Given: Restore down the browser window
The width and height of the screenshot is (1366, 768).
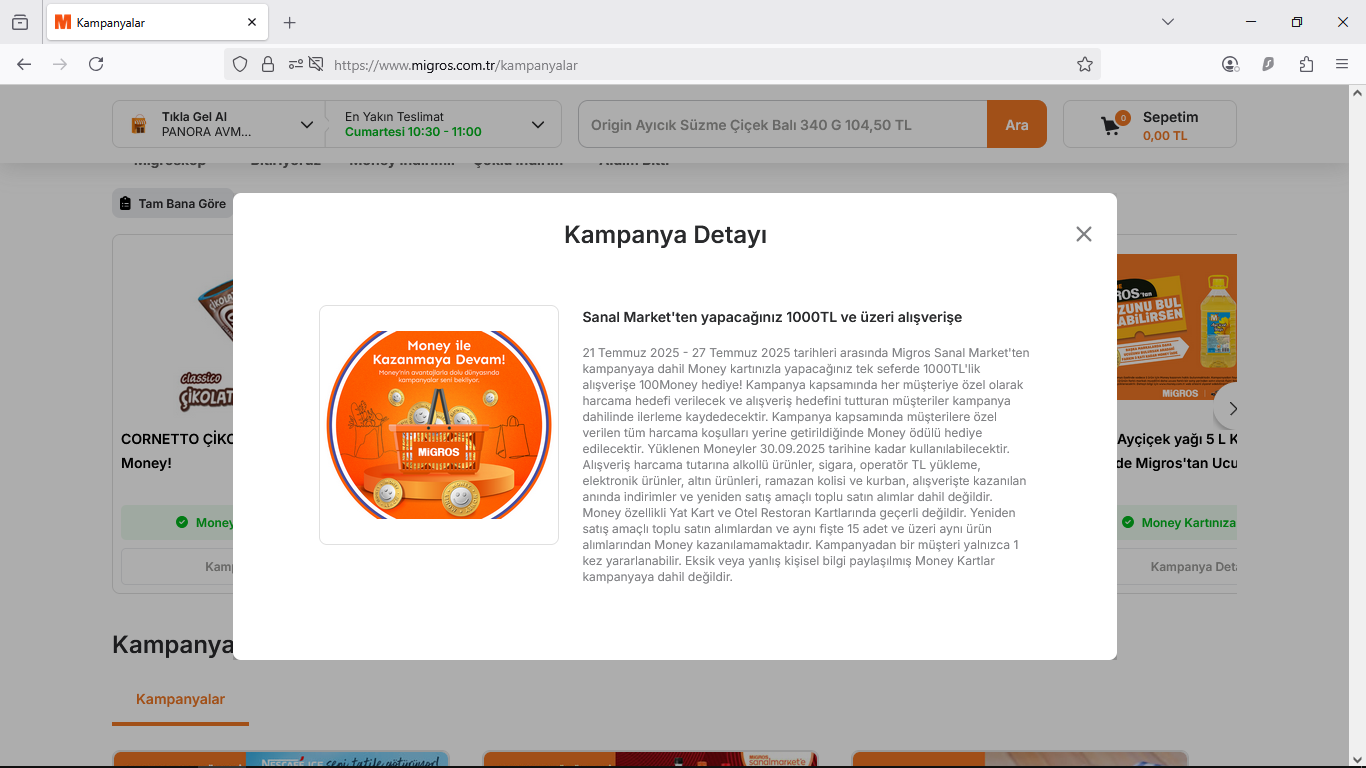Looking at the screenshot, I should (1297, 22).
